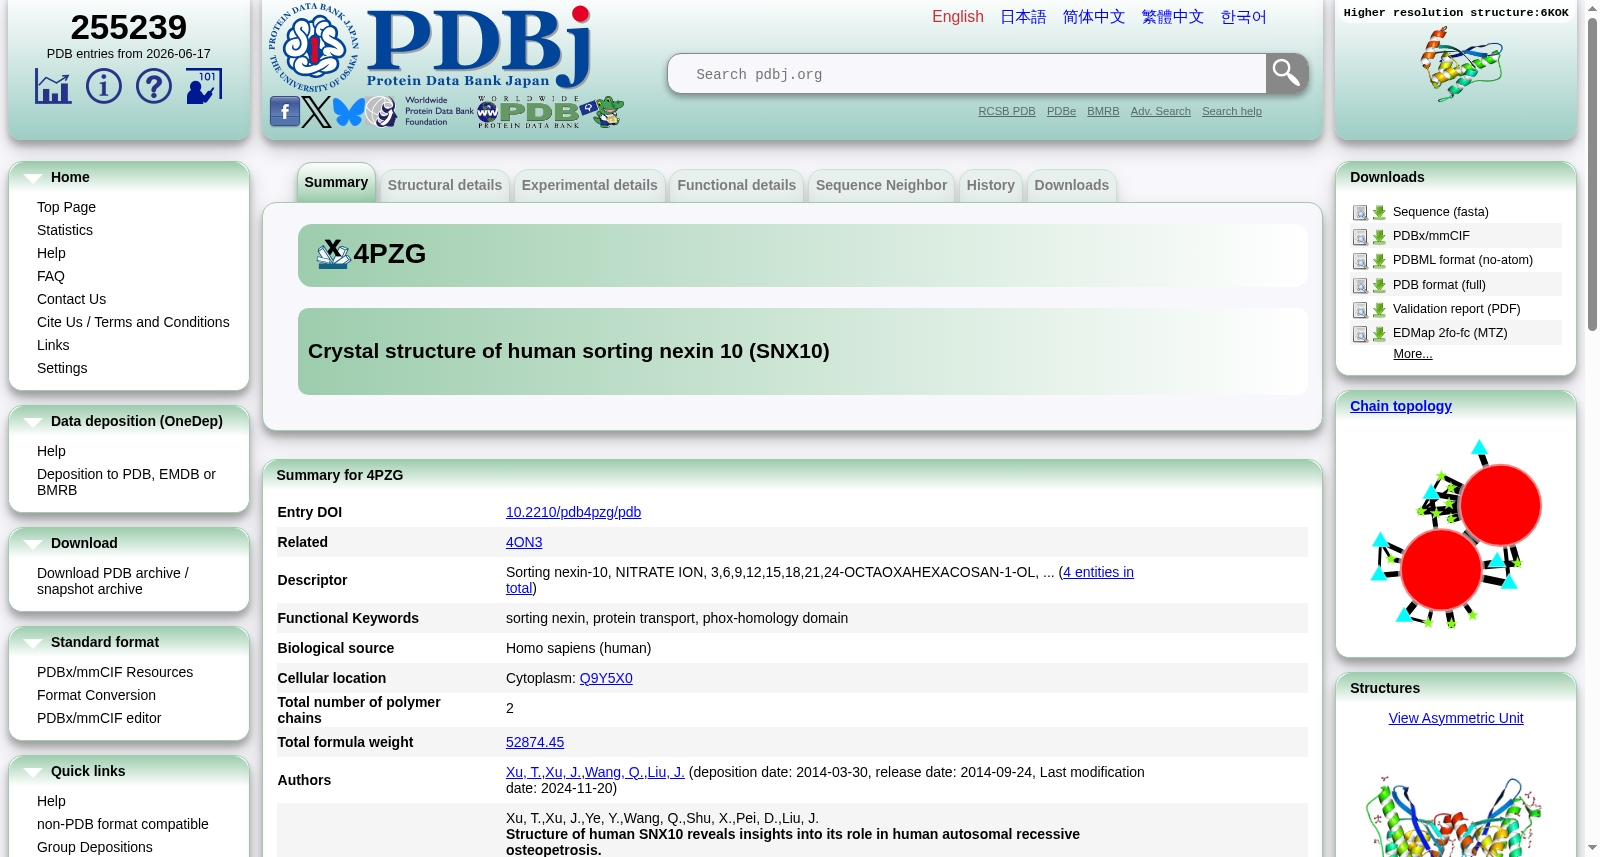Open the PDB 101 tutorial icon
This screenshot has width=1600, height=857.
click(204, 86)
